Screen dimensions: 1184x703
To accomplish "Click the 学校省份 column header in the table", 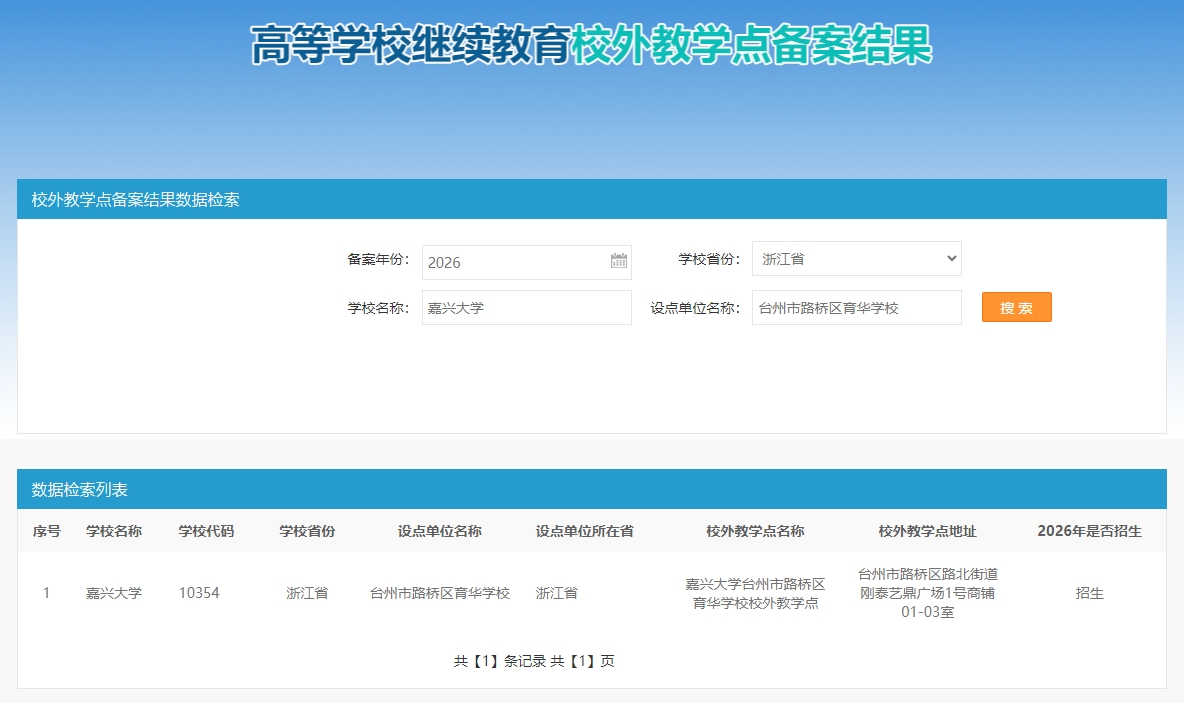I will click(307, 531).
